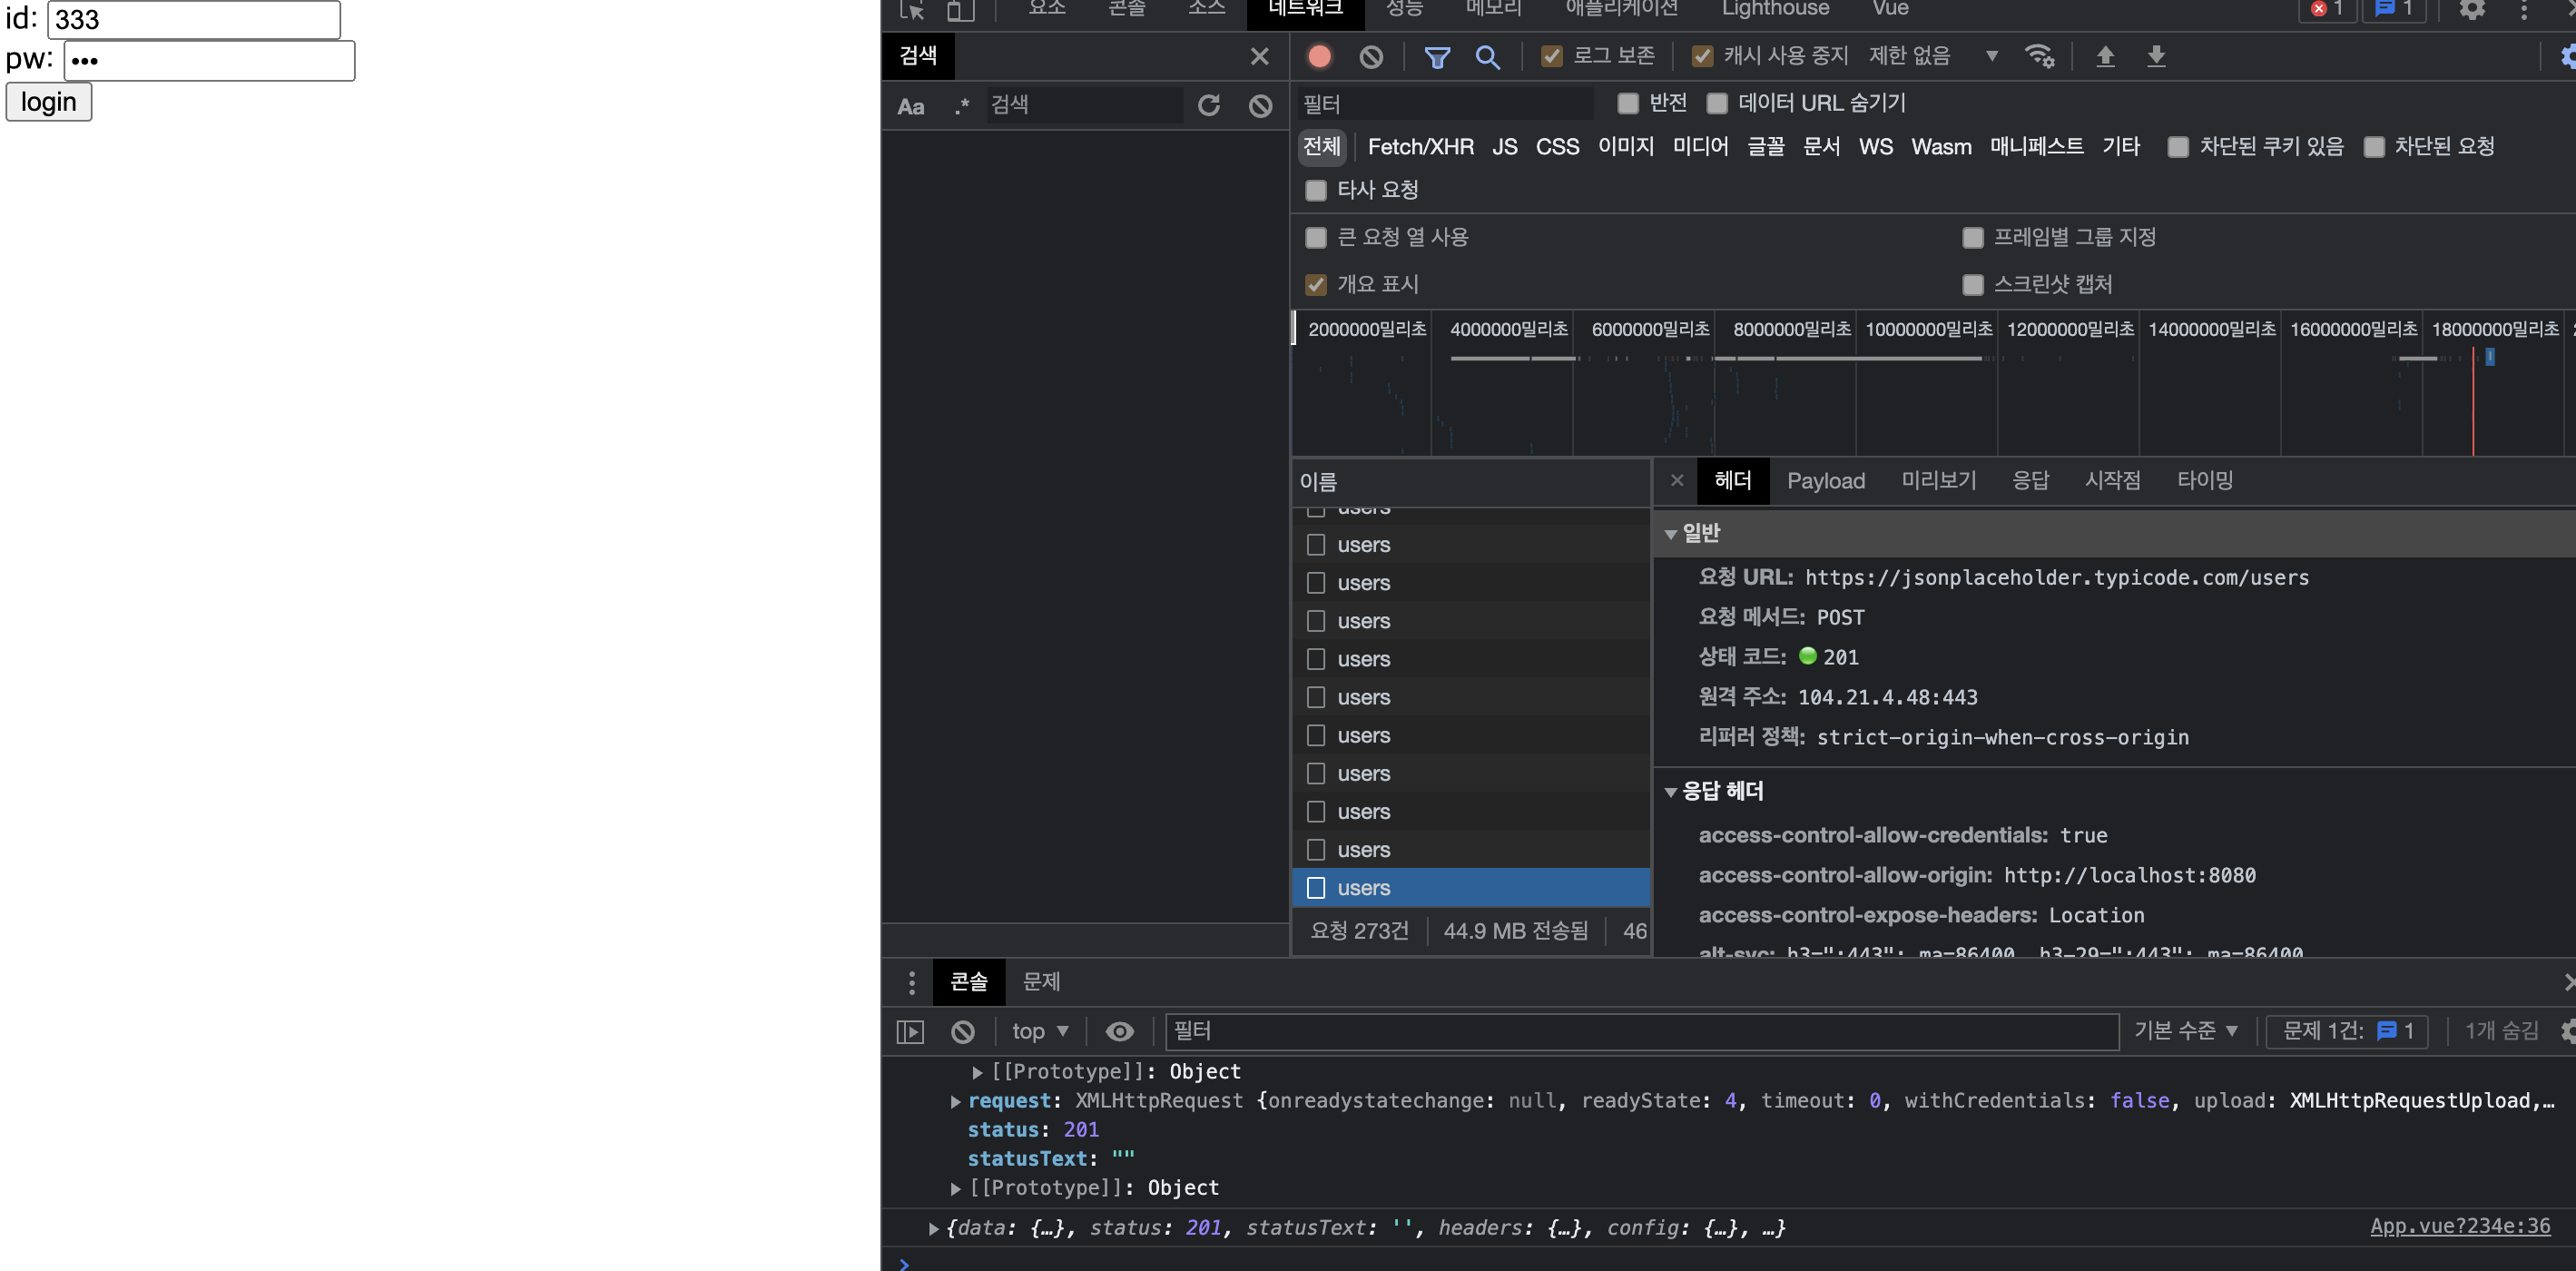Enable the 스크린샷 캡처 checkbox
The image size is (2576, 1271).
(1972, 285)
